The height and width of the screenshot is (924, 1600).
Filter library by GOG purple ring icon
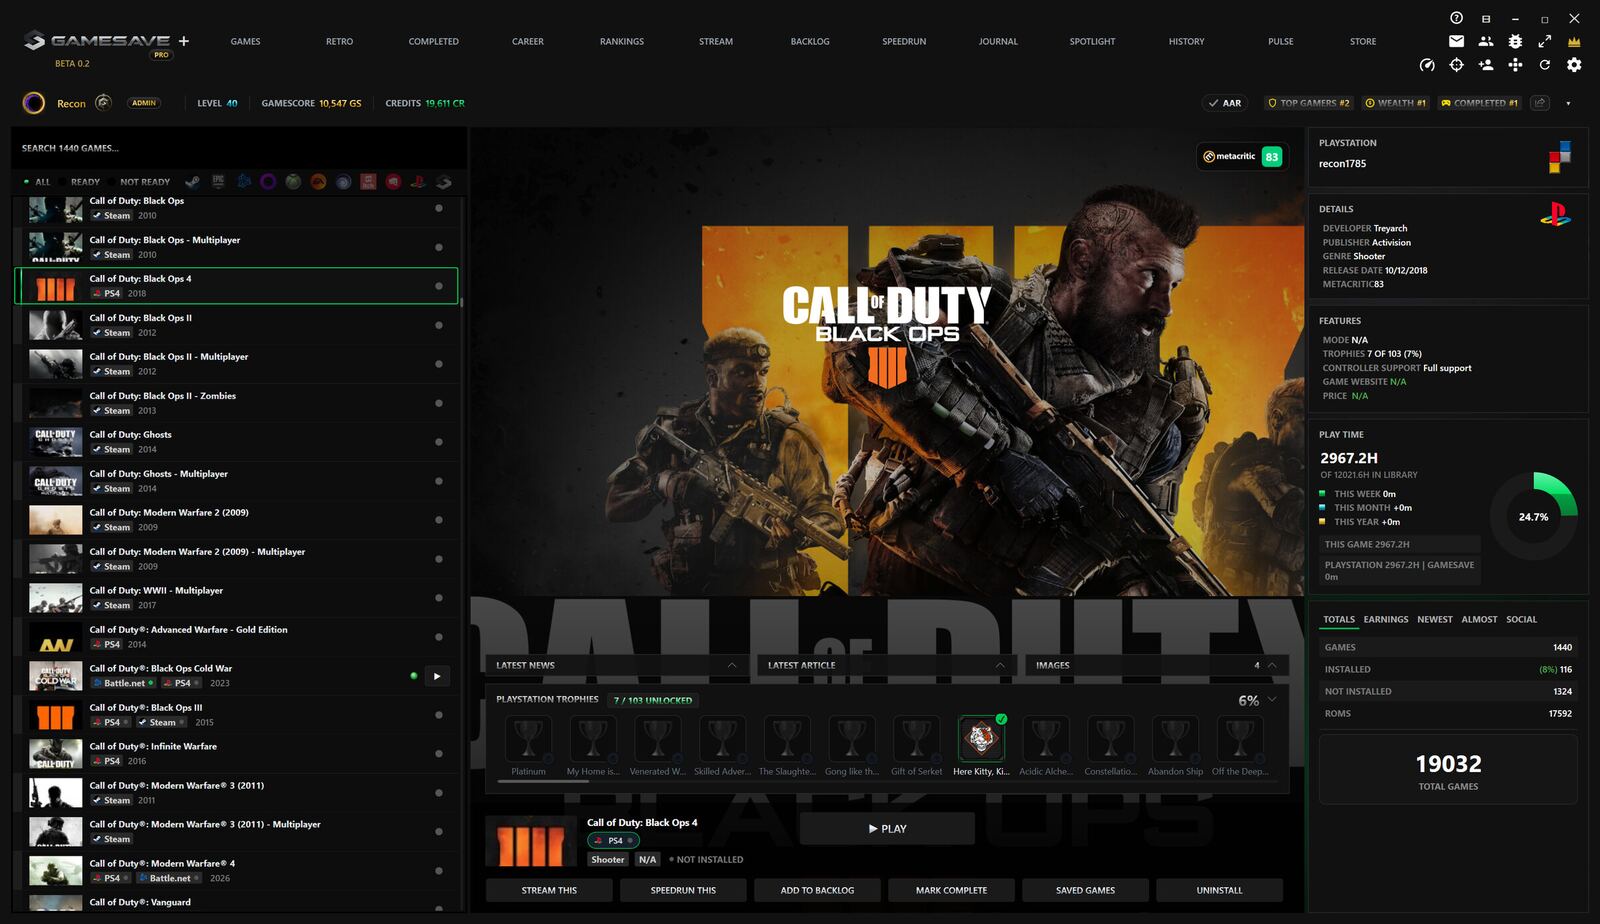[x=268, y=182]
